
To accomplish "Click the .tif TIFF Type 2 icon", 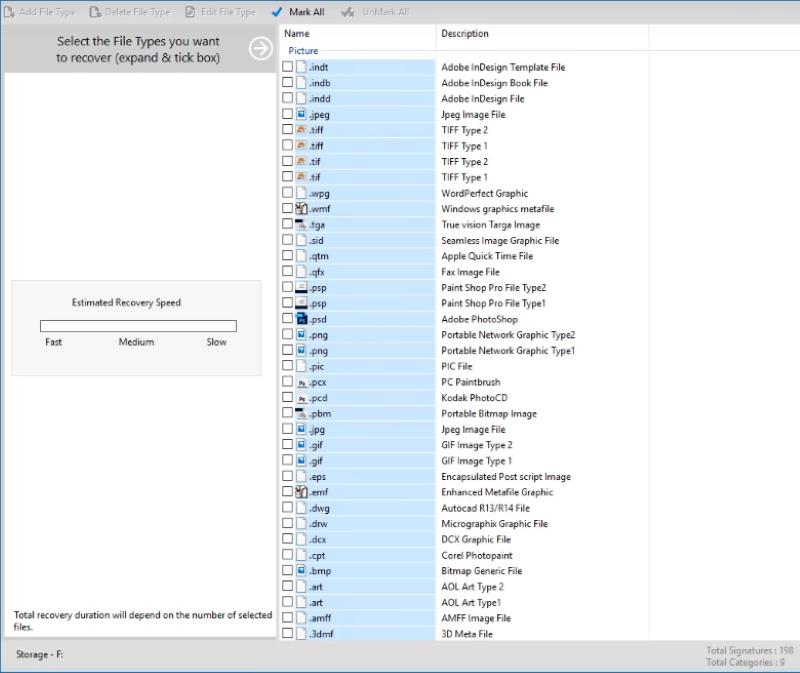I will [x=301, y=161].
